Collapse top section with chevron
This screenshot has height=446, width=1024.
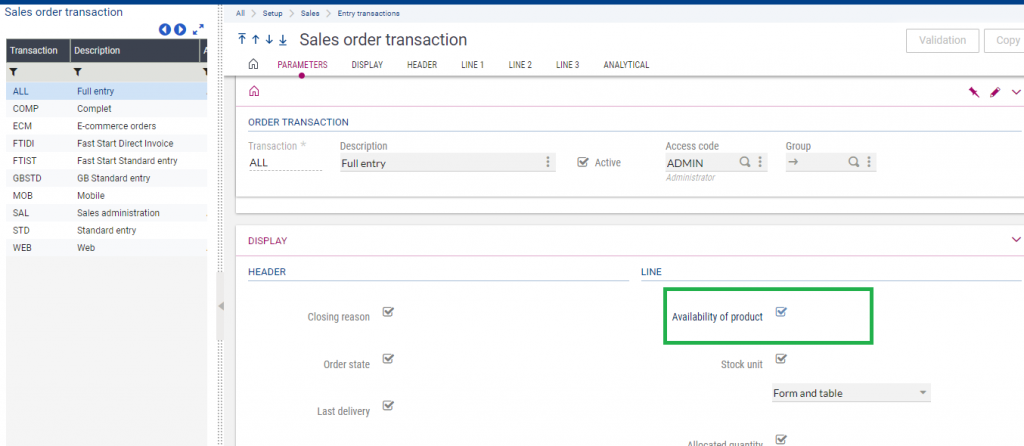pyautogui.click(x=1016, y=93)
